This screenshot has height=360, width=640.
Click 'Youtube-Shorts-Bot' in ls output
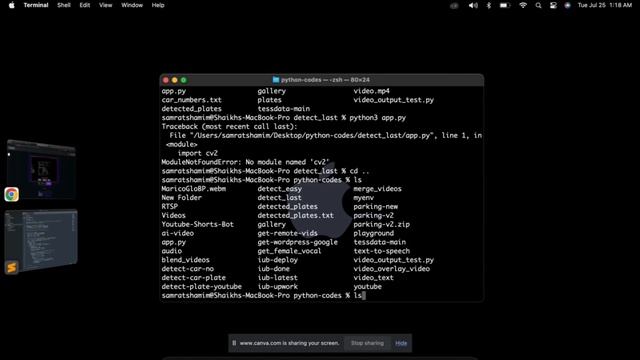point(198,224)
